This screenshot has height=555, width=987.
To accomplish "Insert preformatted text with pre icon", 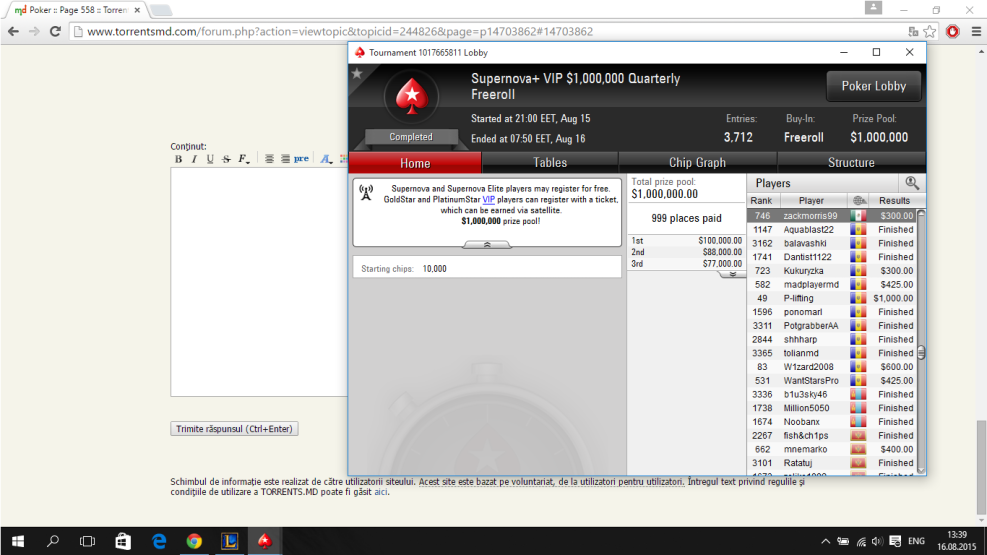I will tap(301, 159).
